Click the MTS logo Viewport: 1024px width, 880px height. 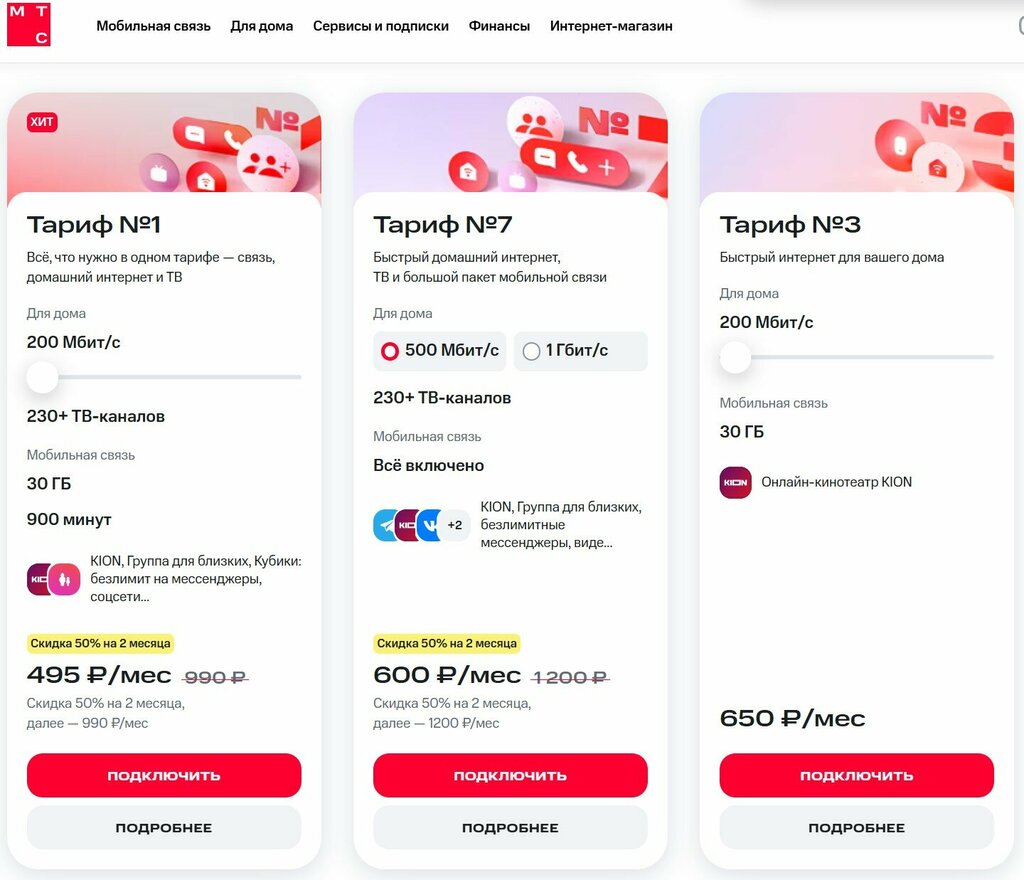click(28, 24)
